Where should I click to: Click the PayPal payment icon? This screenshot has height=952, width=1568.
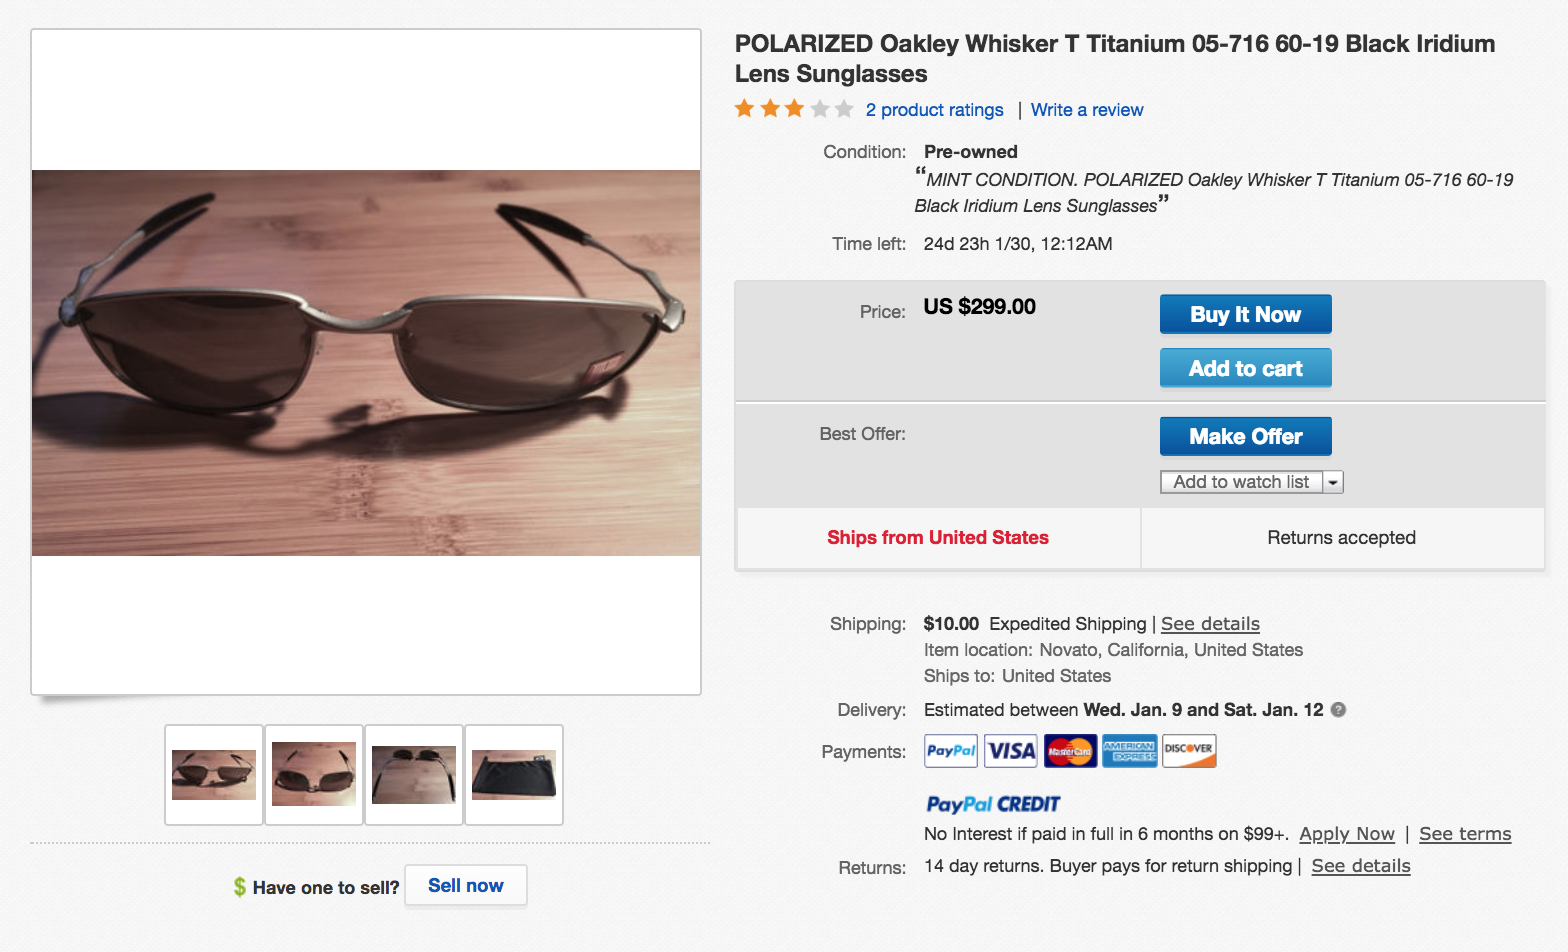951,751
